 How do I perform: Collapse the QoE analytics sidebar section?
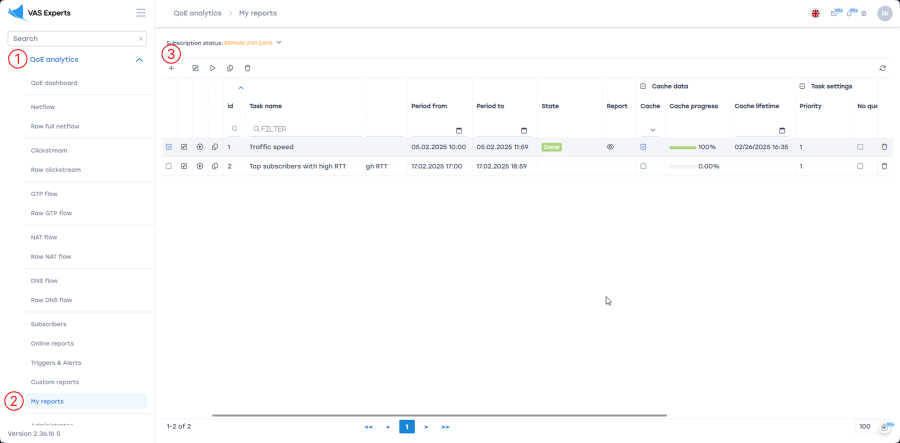[x=139, y=60]
